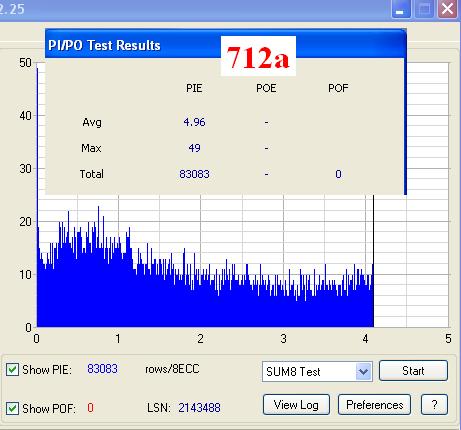Screen dimensions: 461x430
Task: Click the POF total value 0
Action: (x=338, y=174)
